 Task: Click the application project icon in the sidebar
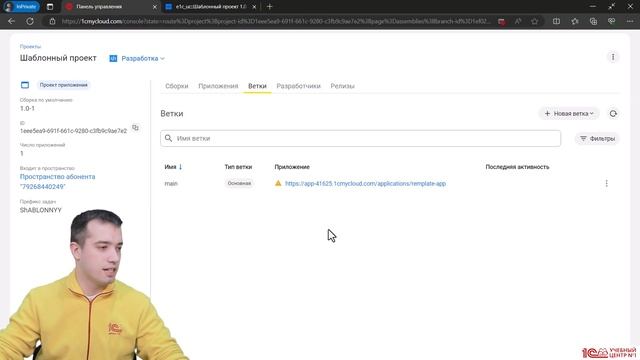pyautogui.click(x=25, y=85)
